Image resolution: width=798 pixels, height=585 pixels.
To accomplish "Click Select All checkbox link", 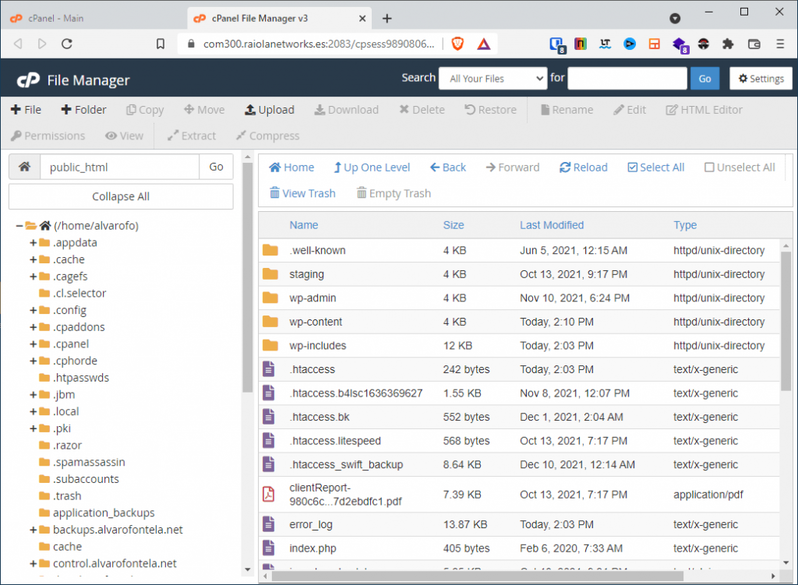I will [656, 167].
